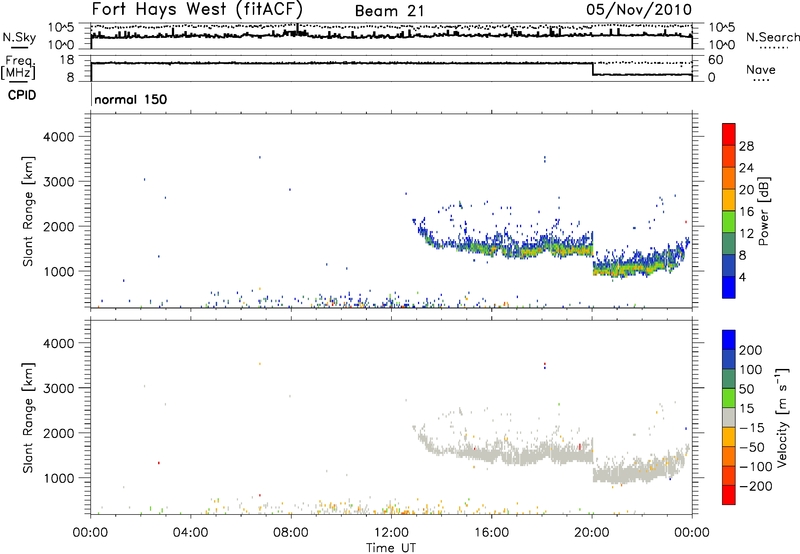Viewport: 800px width, 554px height.
Task: Click the 'Nave' legend label
Action: 761,69
